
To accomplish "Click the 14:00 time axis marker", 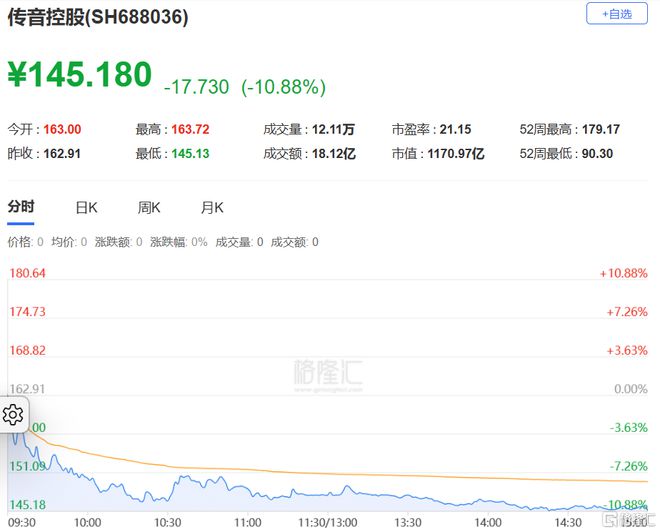I will [x=488, y=523].
